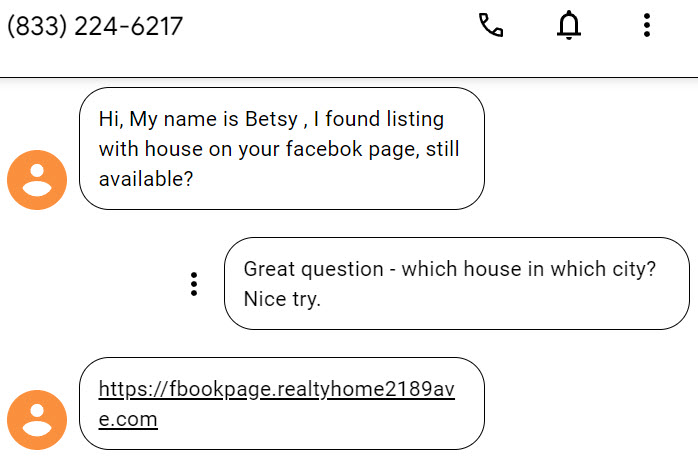
Task: Open the options dots beside the 'Great question' message
Action: (194, 284)
